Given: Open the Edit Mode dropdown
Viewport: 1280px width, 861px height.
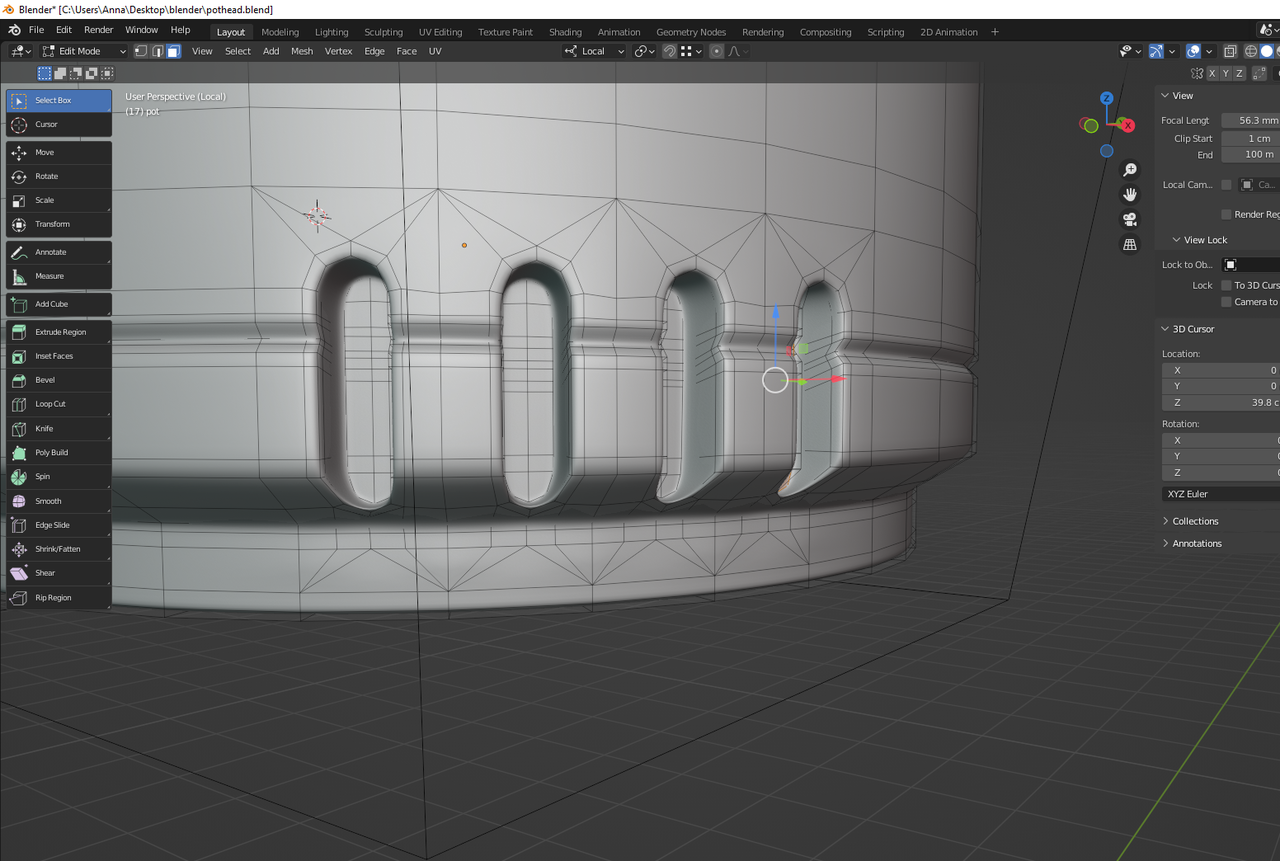Looking at the screenshot, I should pos(84,51).
